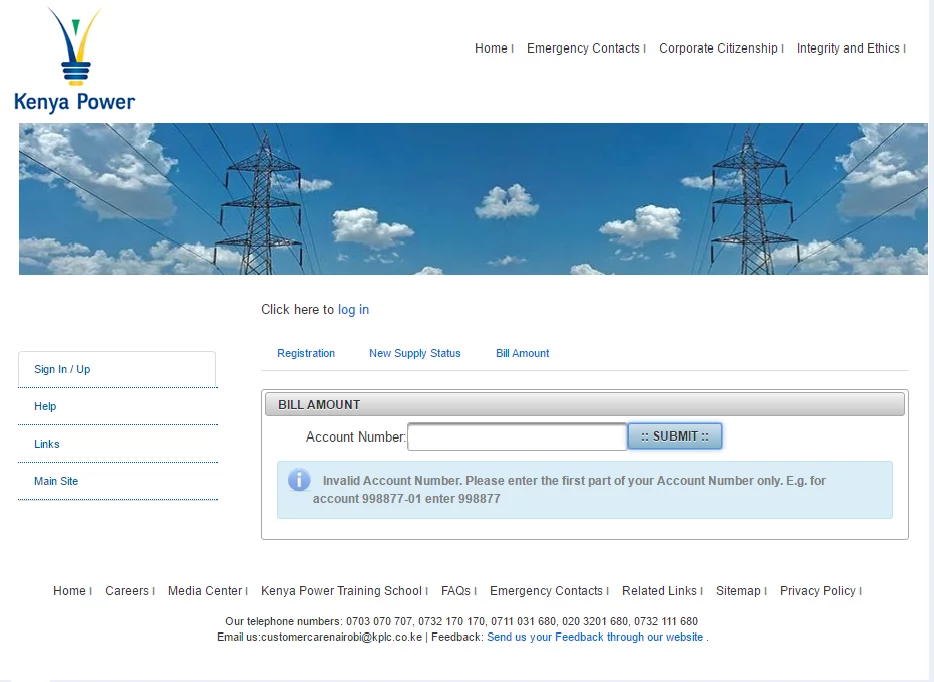Open the Sitemap footer link

point(738,591)
